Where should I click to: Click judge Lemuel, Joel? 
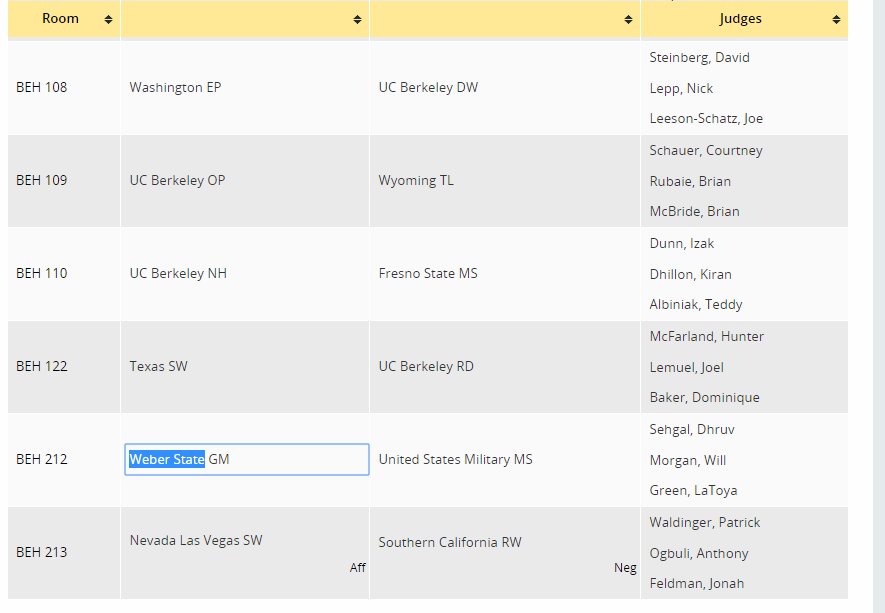coord(686,368)
